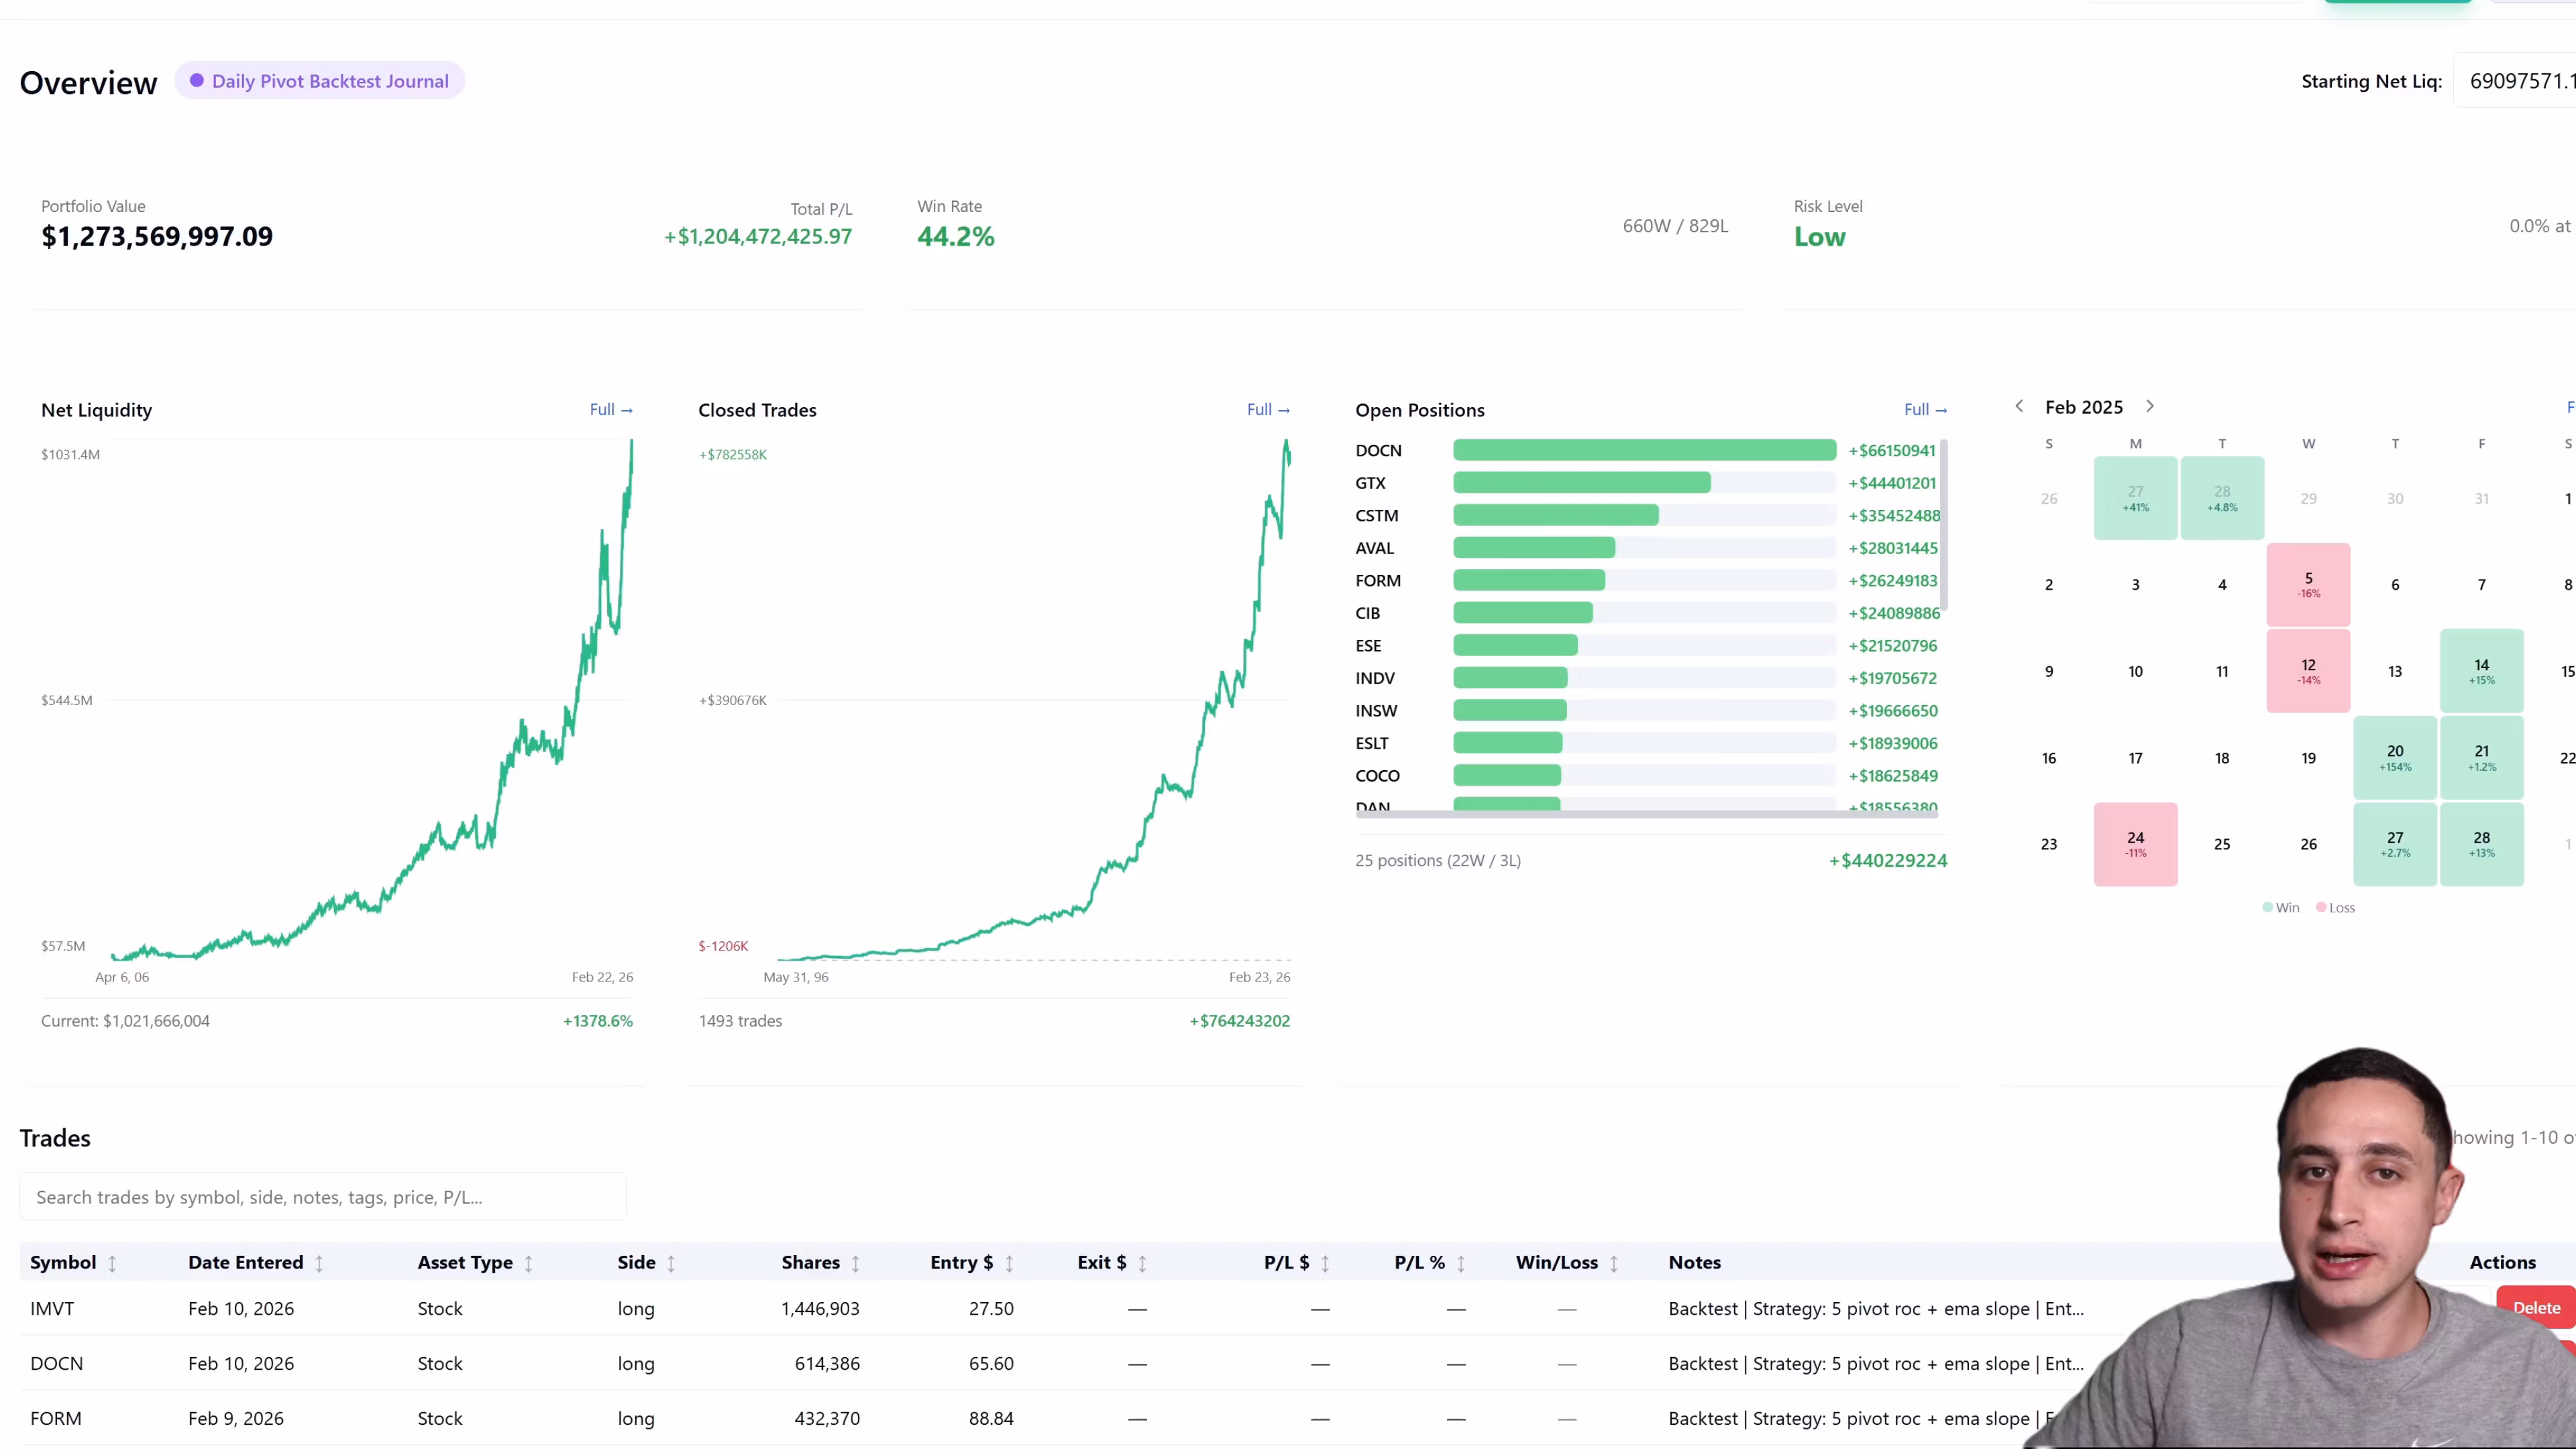Click the Notes column header

click(1694, 1262)
